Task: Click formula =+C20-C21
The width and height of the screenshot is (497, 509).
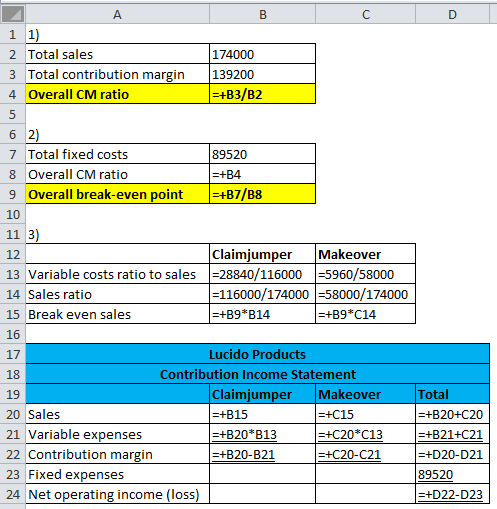Action: [366, 454]
